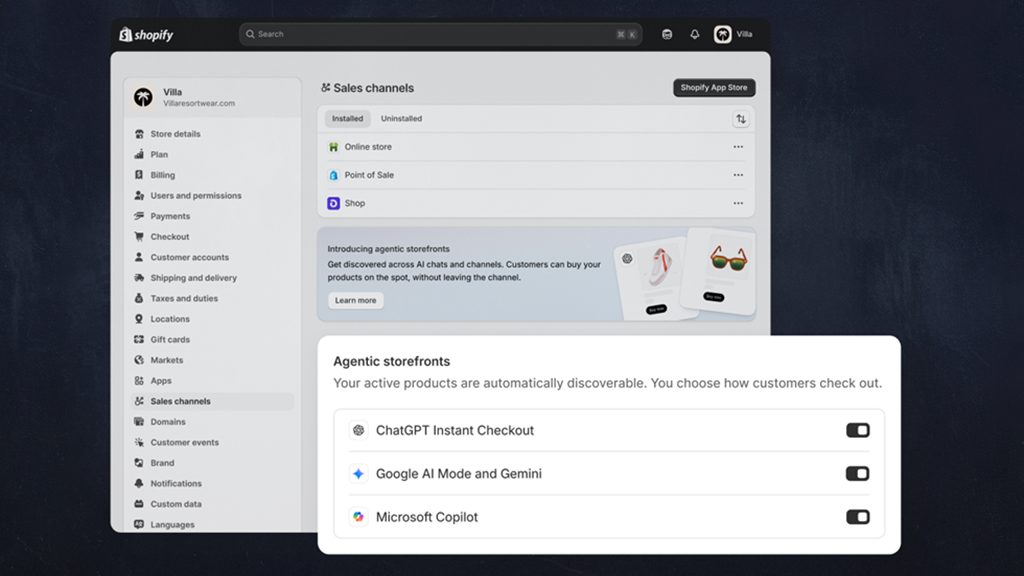The width and height of the screenshot is (1024, 576).
Task: Click the Search bar at the top
Action: [x=440, y=33]
